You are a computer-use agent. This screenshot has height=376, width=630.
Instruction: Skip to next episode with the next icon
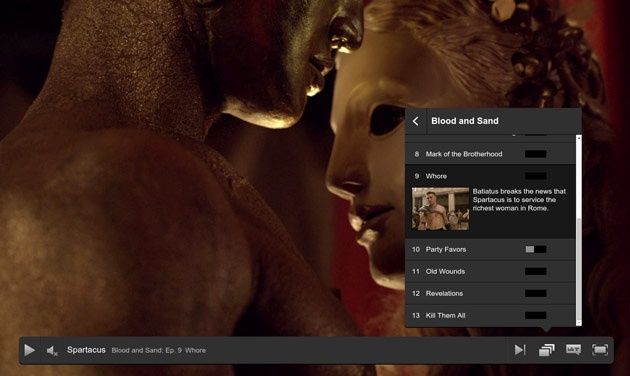click(520, 350)
